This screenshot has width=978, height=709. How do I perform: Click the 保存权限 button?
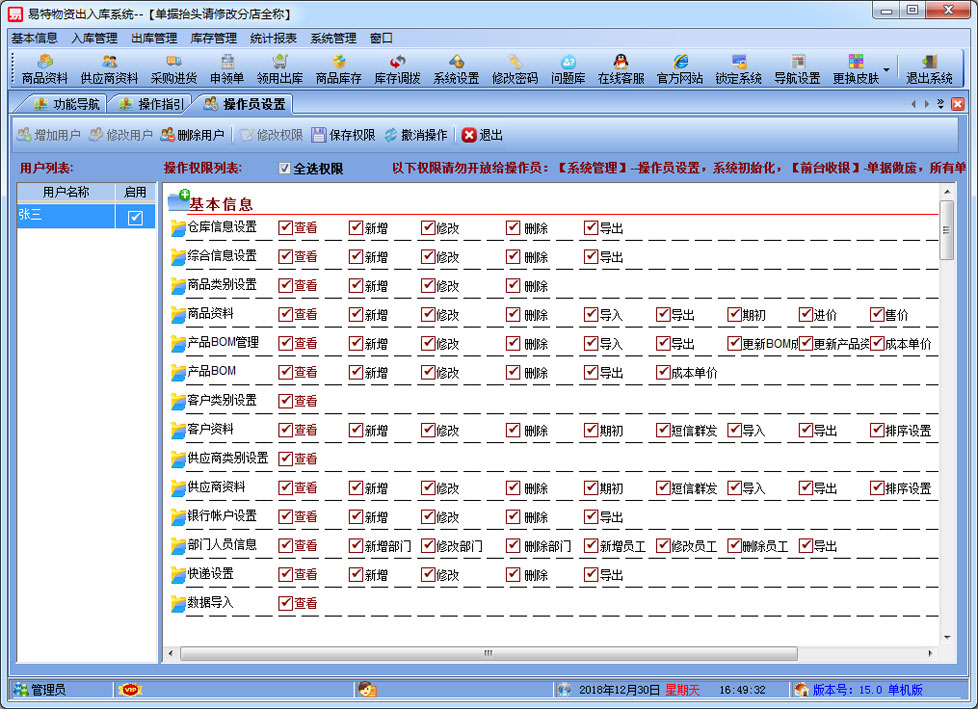coord(343,135)
